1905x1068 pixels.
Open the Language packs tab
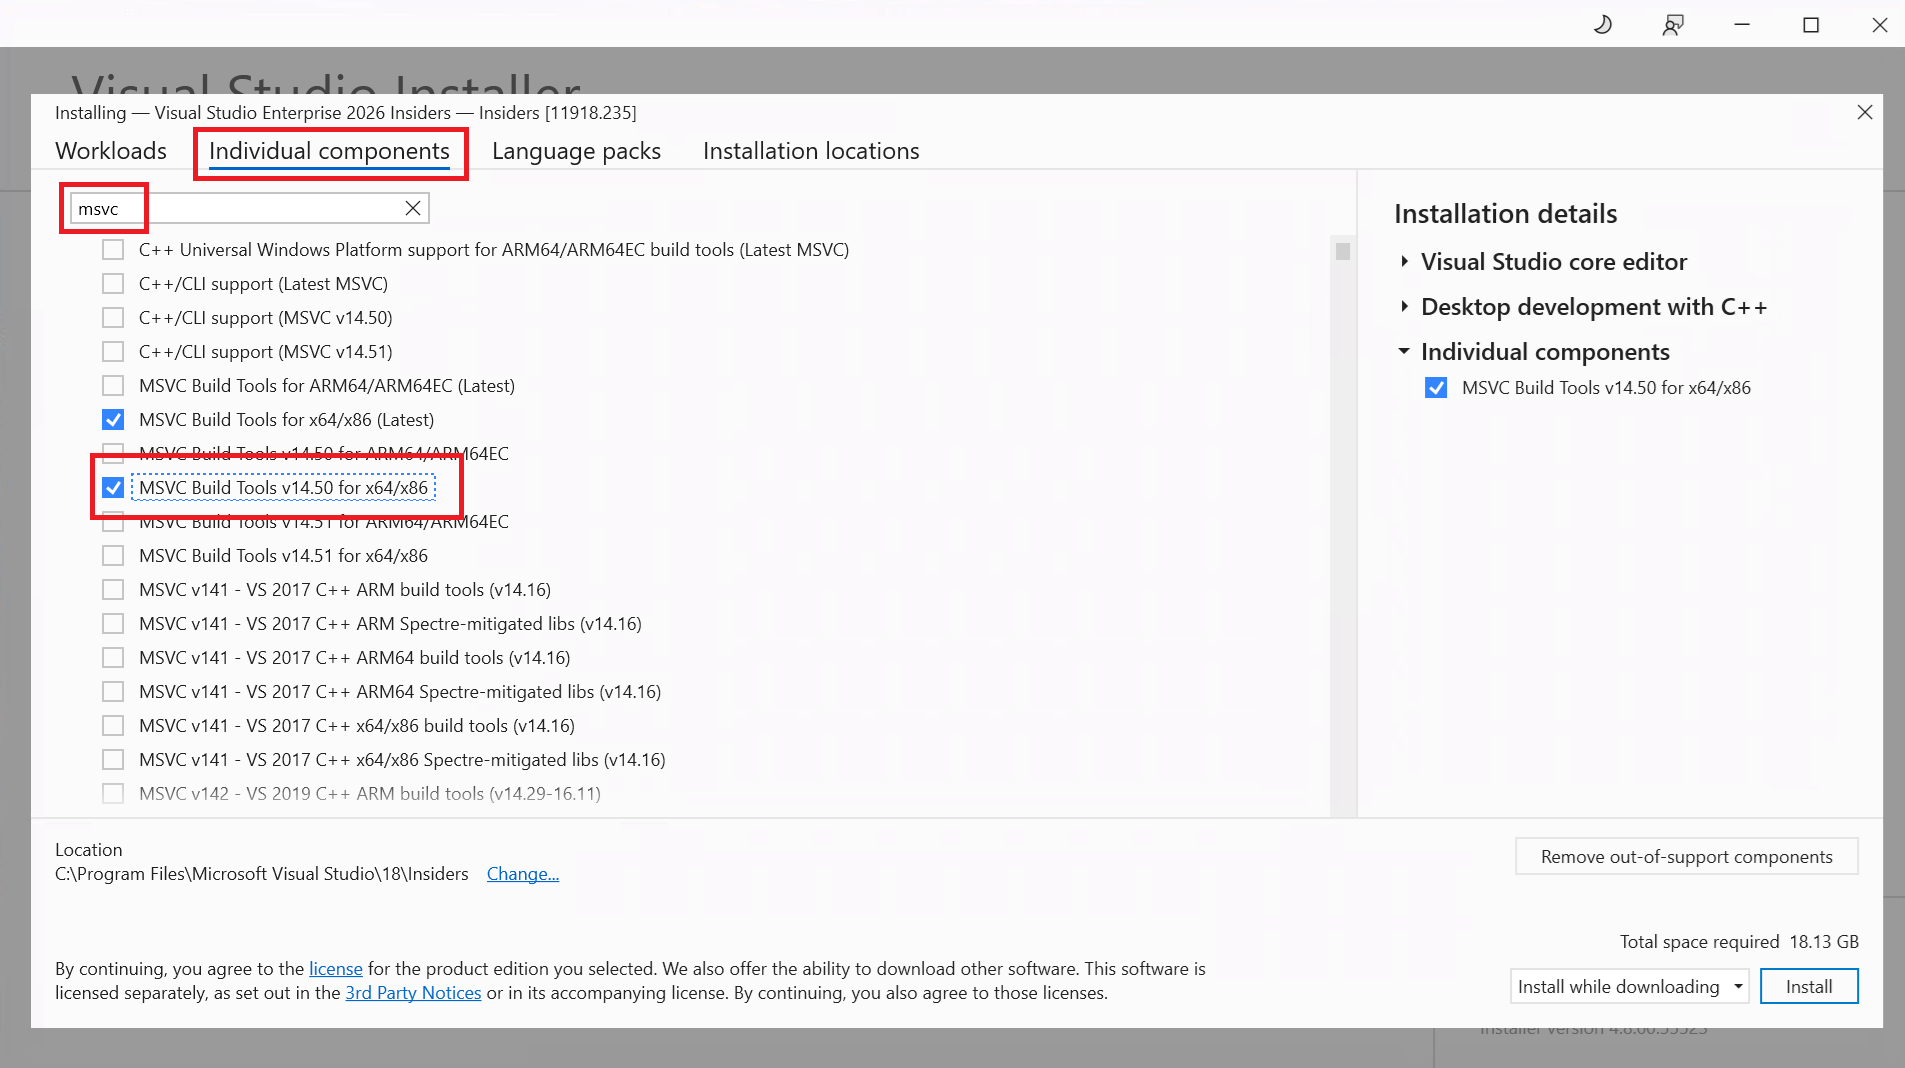coord(576,150)
